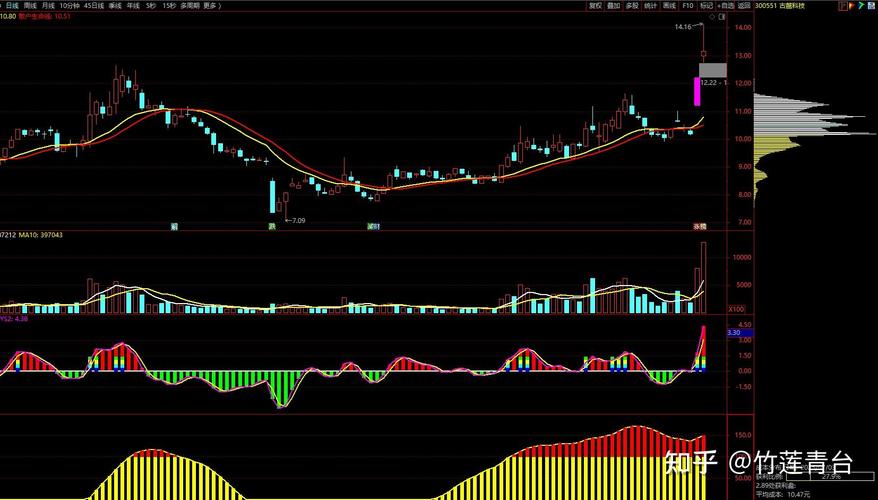878x500 pixels.
Task: Click the blue save icon at top-right
Action: coord(871,5)
